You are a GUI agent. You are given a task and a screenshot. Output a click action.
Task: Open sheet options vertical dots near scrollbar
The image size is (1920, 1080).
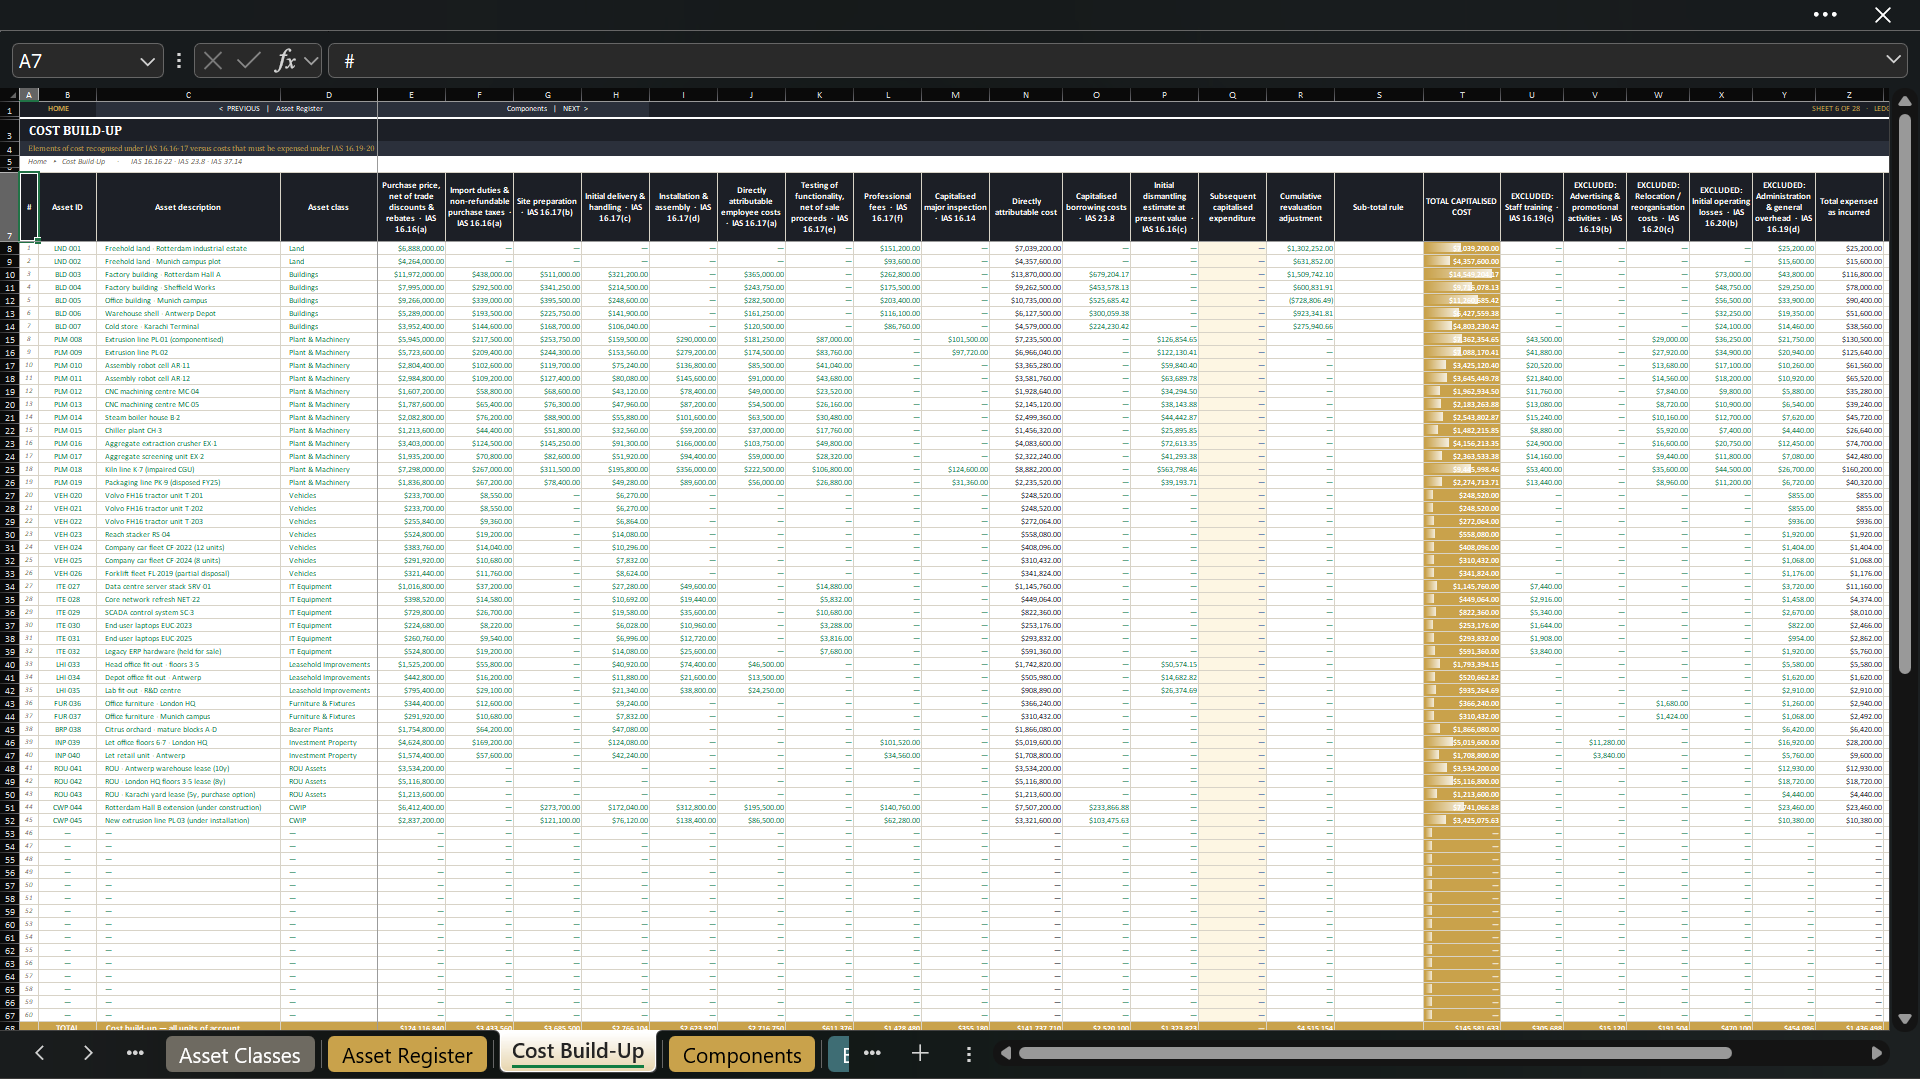click(968, 1054)
